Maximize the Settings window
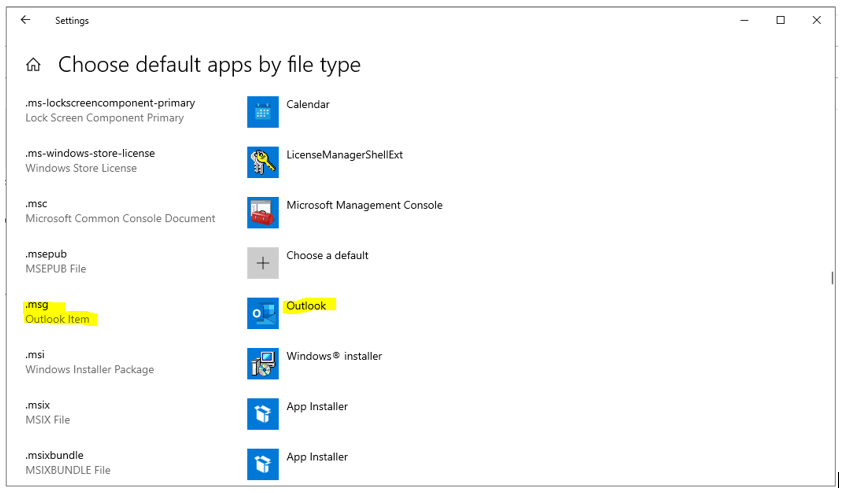The image size is (842, 493). click(x=780, y=20)
